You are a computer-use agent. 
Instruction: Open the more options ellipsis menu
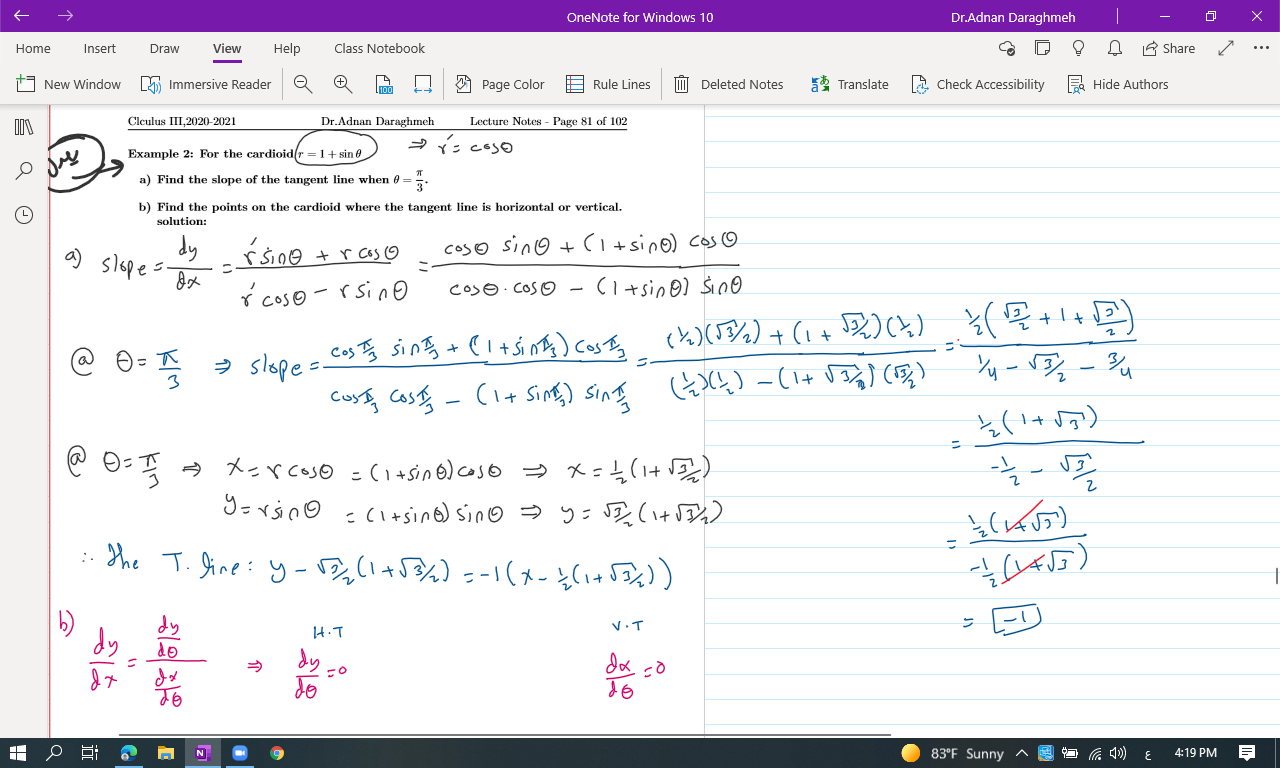(x=1261, y=48)
